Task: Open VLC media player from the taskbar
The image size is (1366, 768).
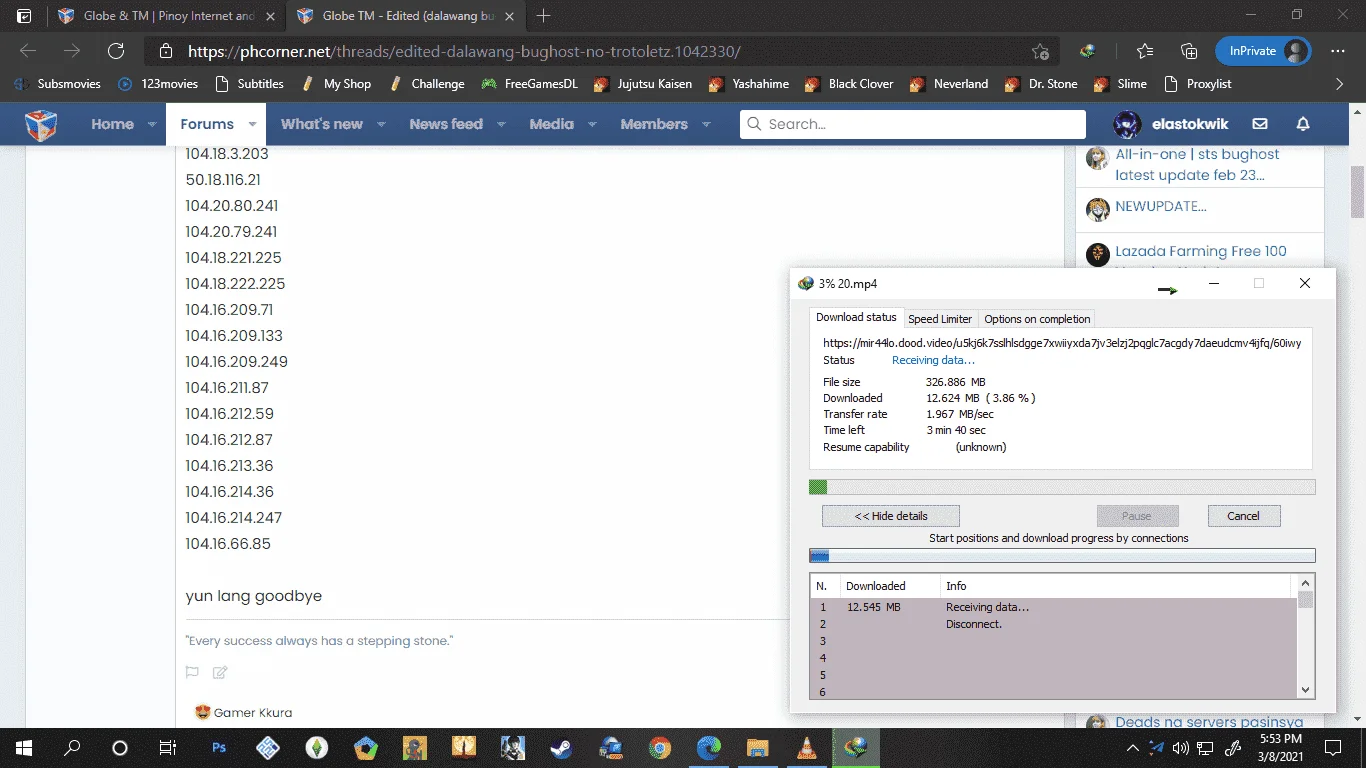Action: tap(806, 747)
